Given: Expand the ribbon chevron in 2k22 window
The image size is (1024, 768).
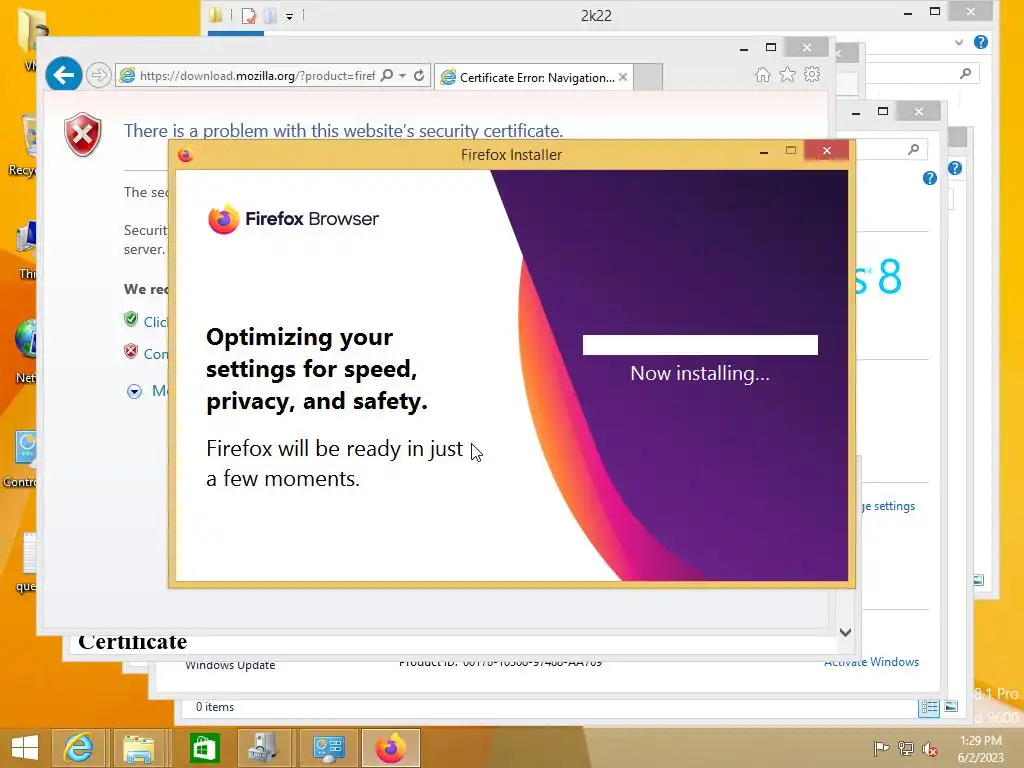Looking at the screenshot, I should [x=959, y=42].
